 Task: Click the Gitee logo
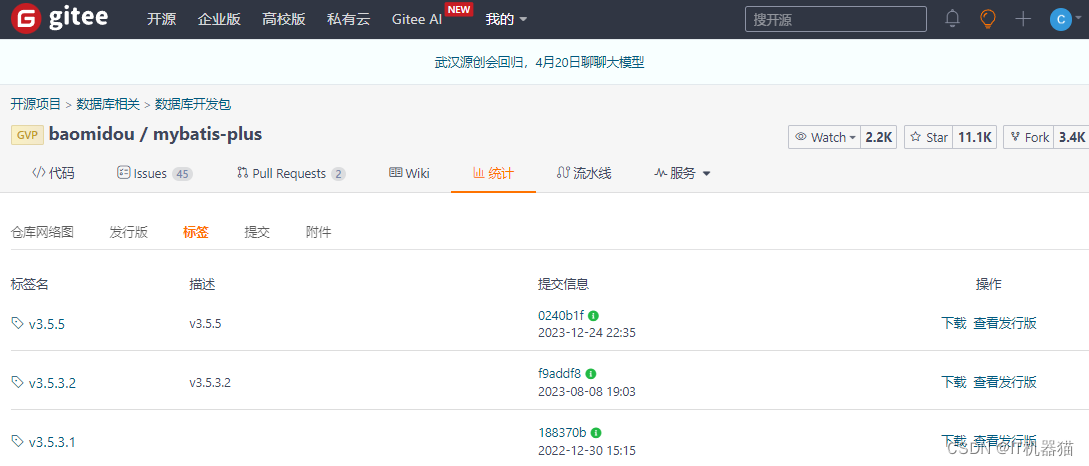(59, 19)
